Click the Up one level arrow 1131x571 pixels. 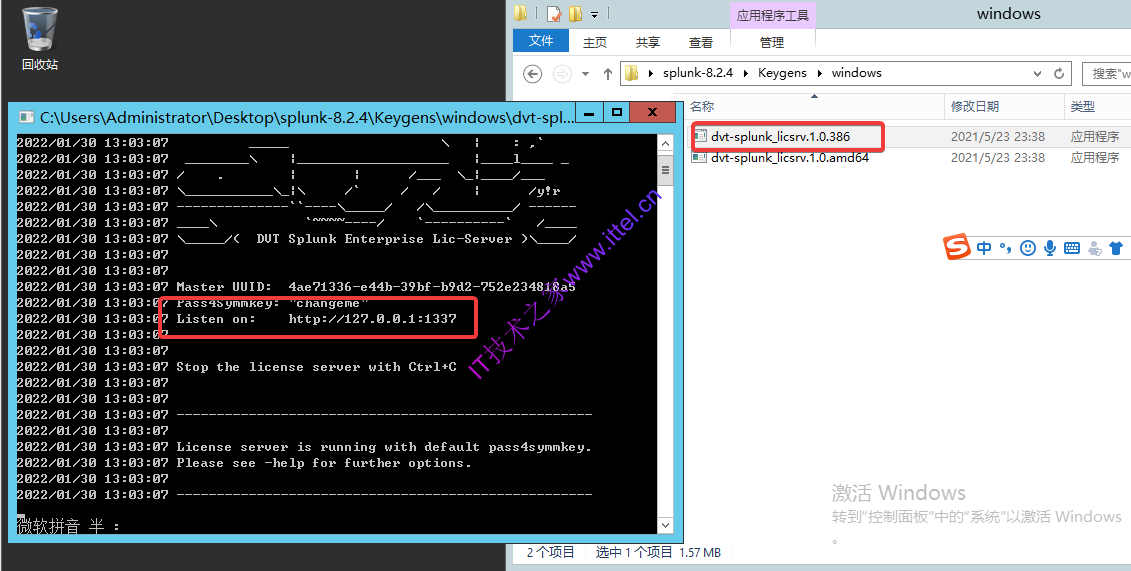(x=607, y=74)
